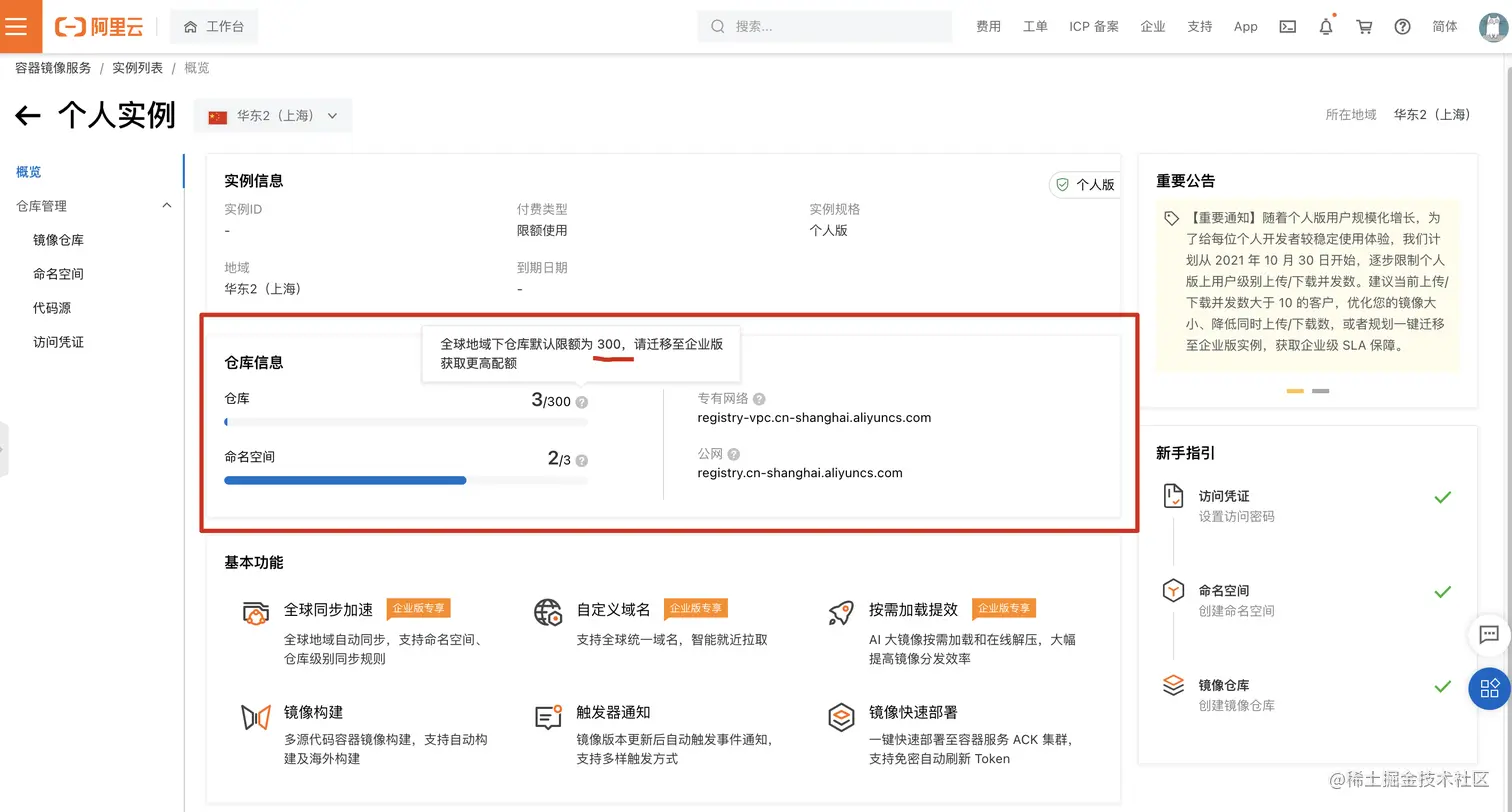Image resolution: width=1512 pixels, height=812 pixels.
Task: Open the feedback chat icon on right edge
Action: 1489,635
